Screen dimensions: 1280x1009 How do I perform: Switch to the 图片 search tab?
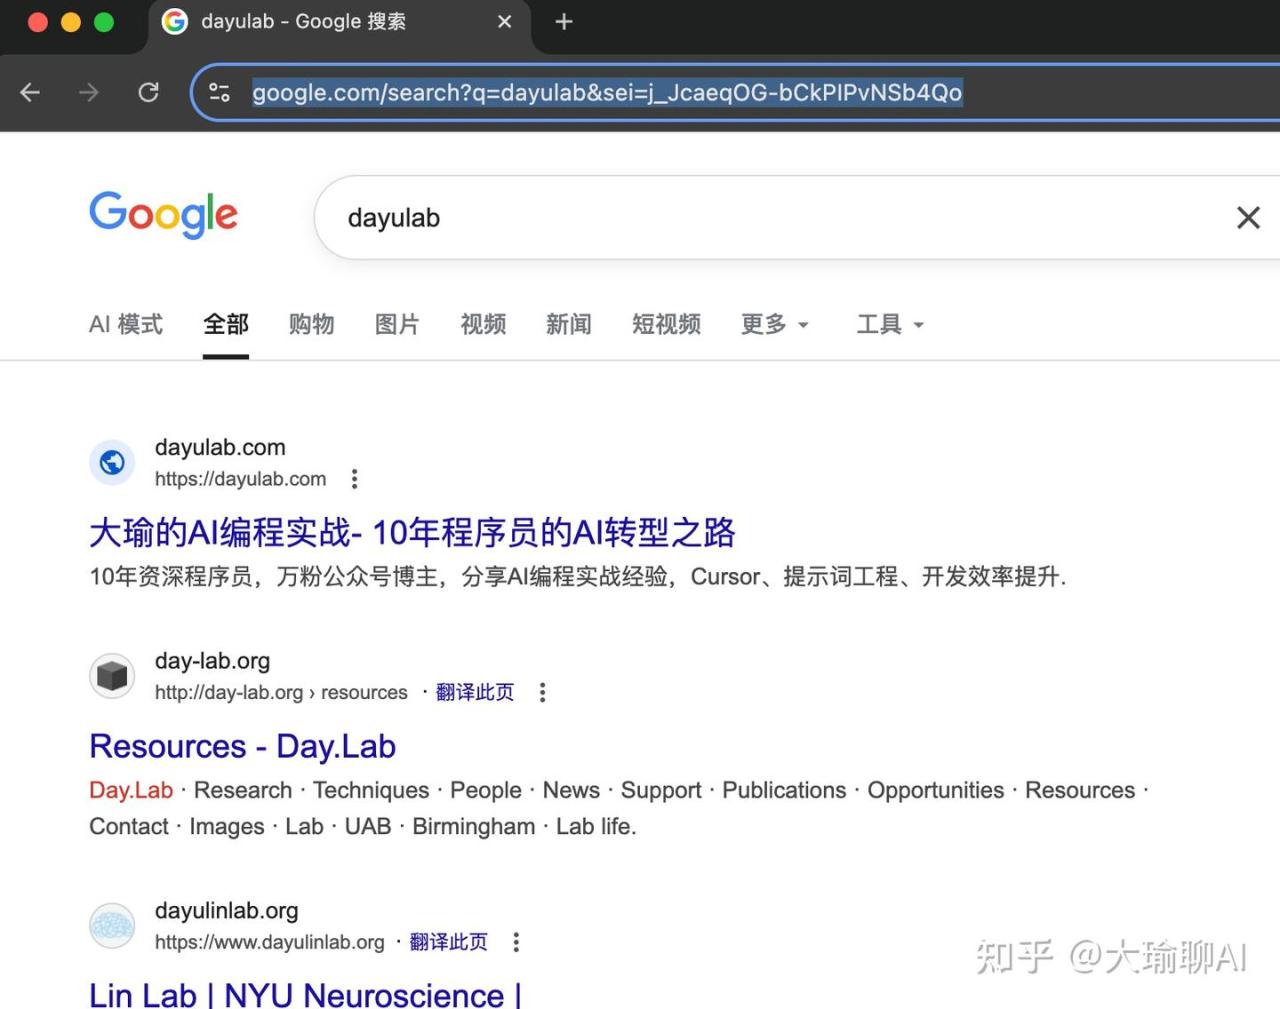(397, 325)
